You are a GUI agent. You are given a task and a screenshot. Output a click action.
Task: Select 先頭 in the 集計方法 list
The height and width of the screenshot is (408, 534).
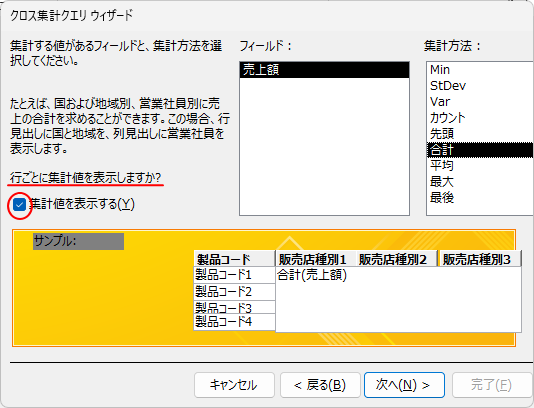point(480,134)
